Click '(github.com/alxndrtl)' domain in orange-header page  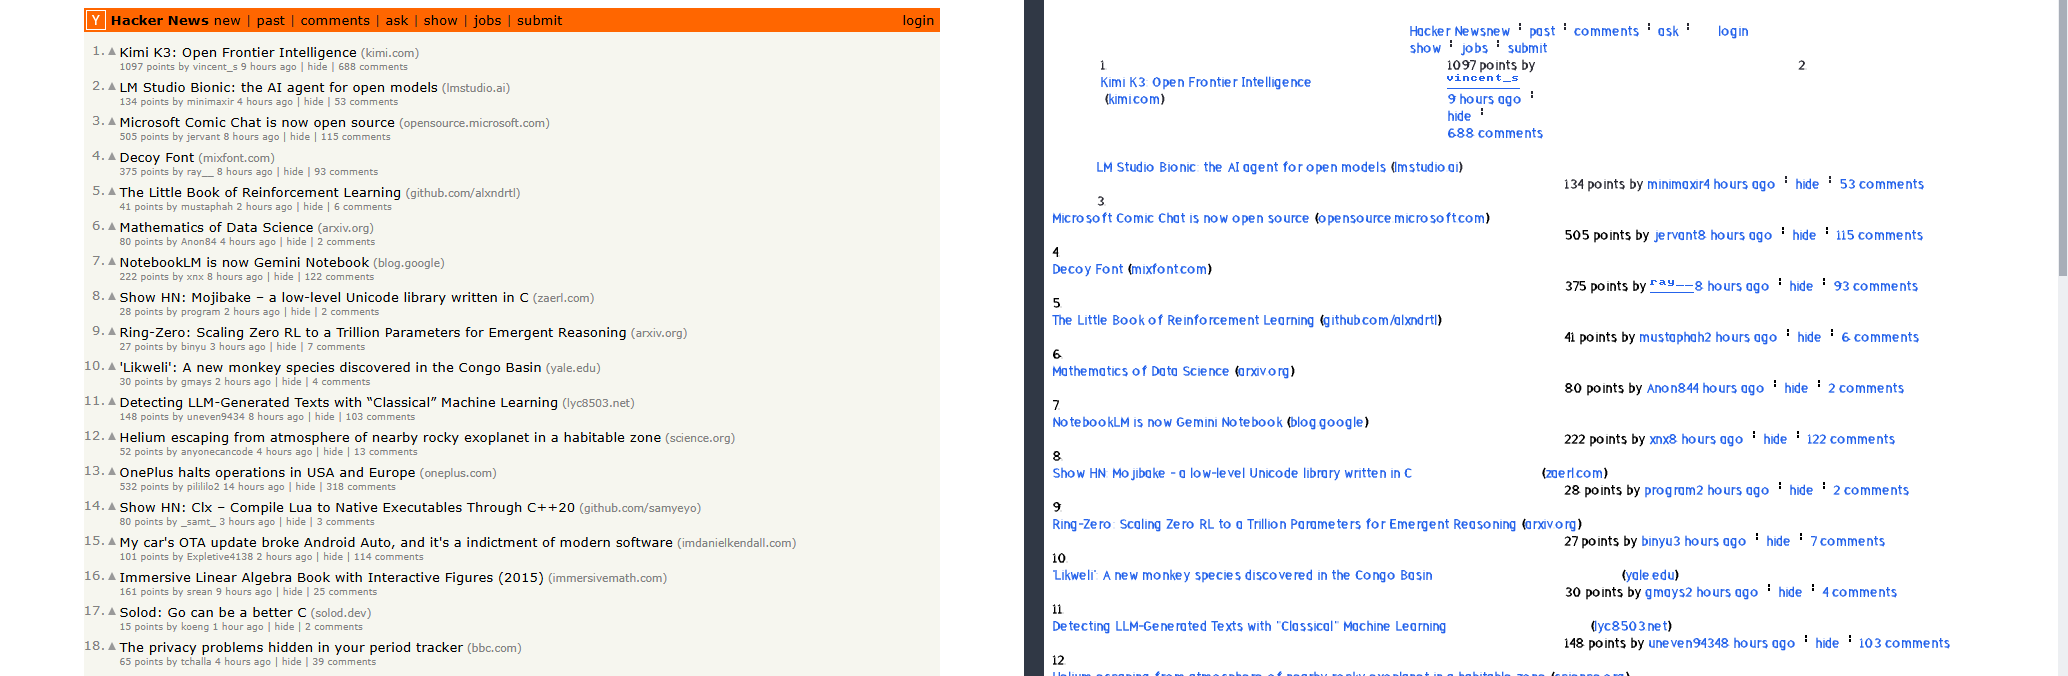[463, 193]
